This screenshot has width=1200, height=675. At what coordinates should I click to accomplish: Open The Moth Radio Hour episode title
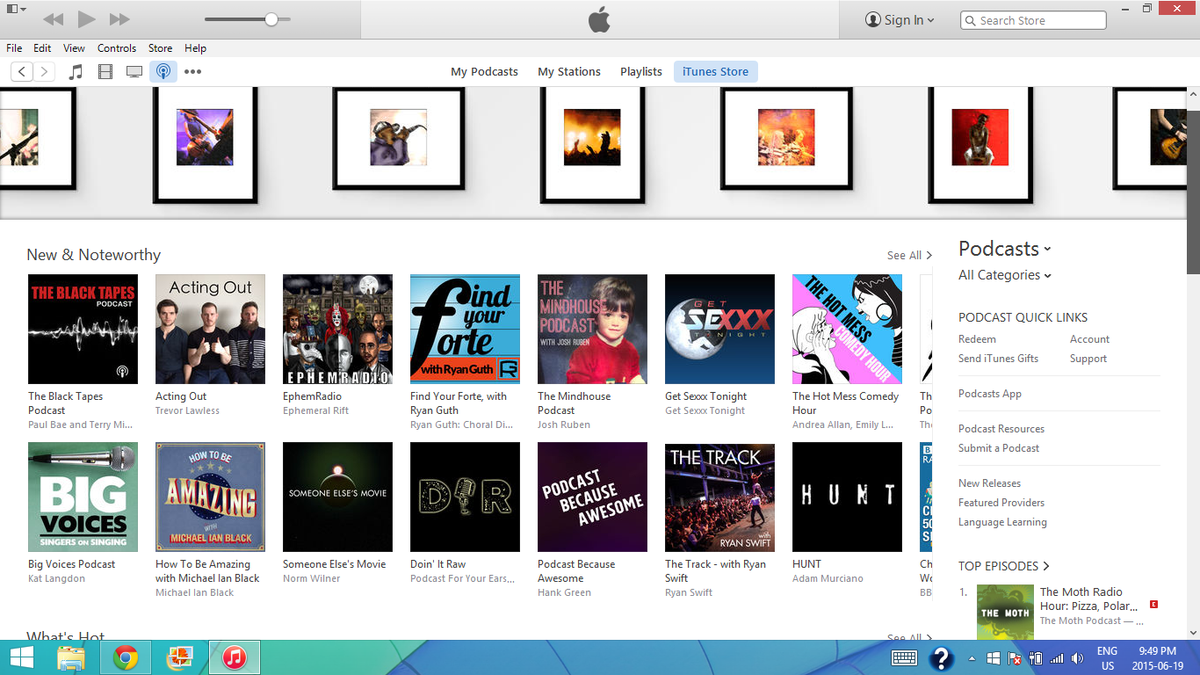[1088, 598]
